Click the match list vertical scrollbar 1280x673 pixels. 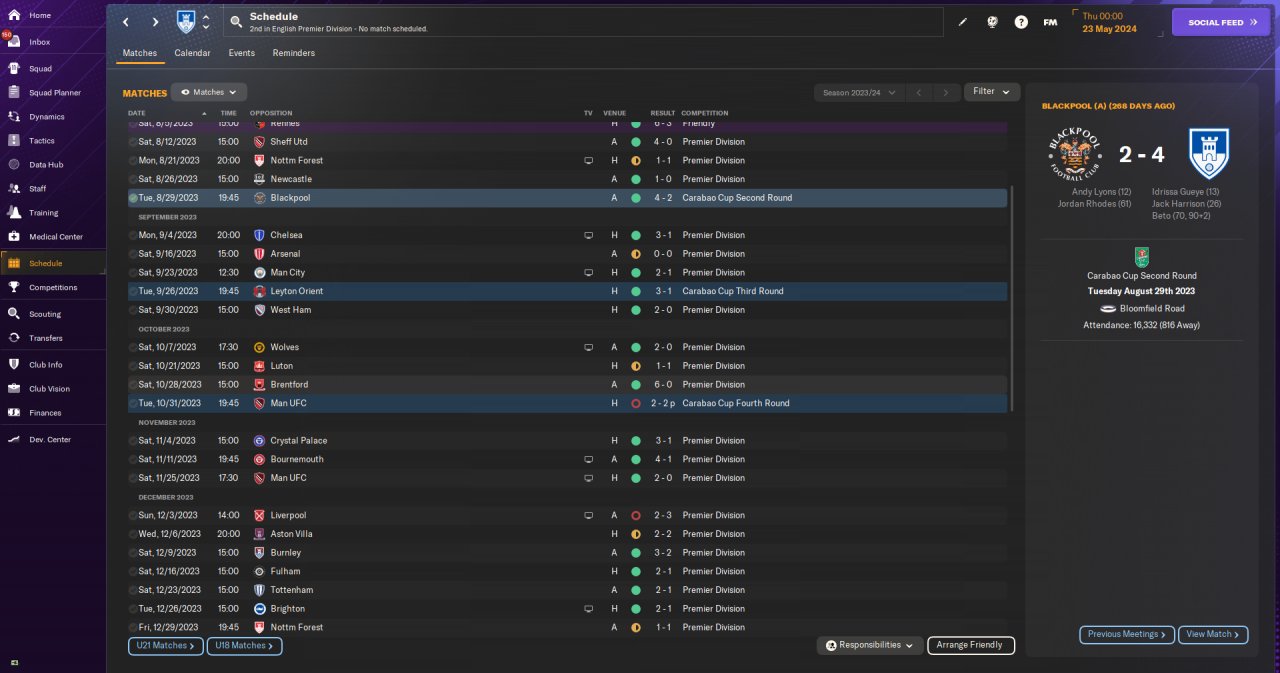point(1012,298)
